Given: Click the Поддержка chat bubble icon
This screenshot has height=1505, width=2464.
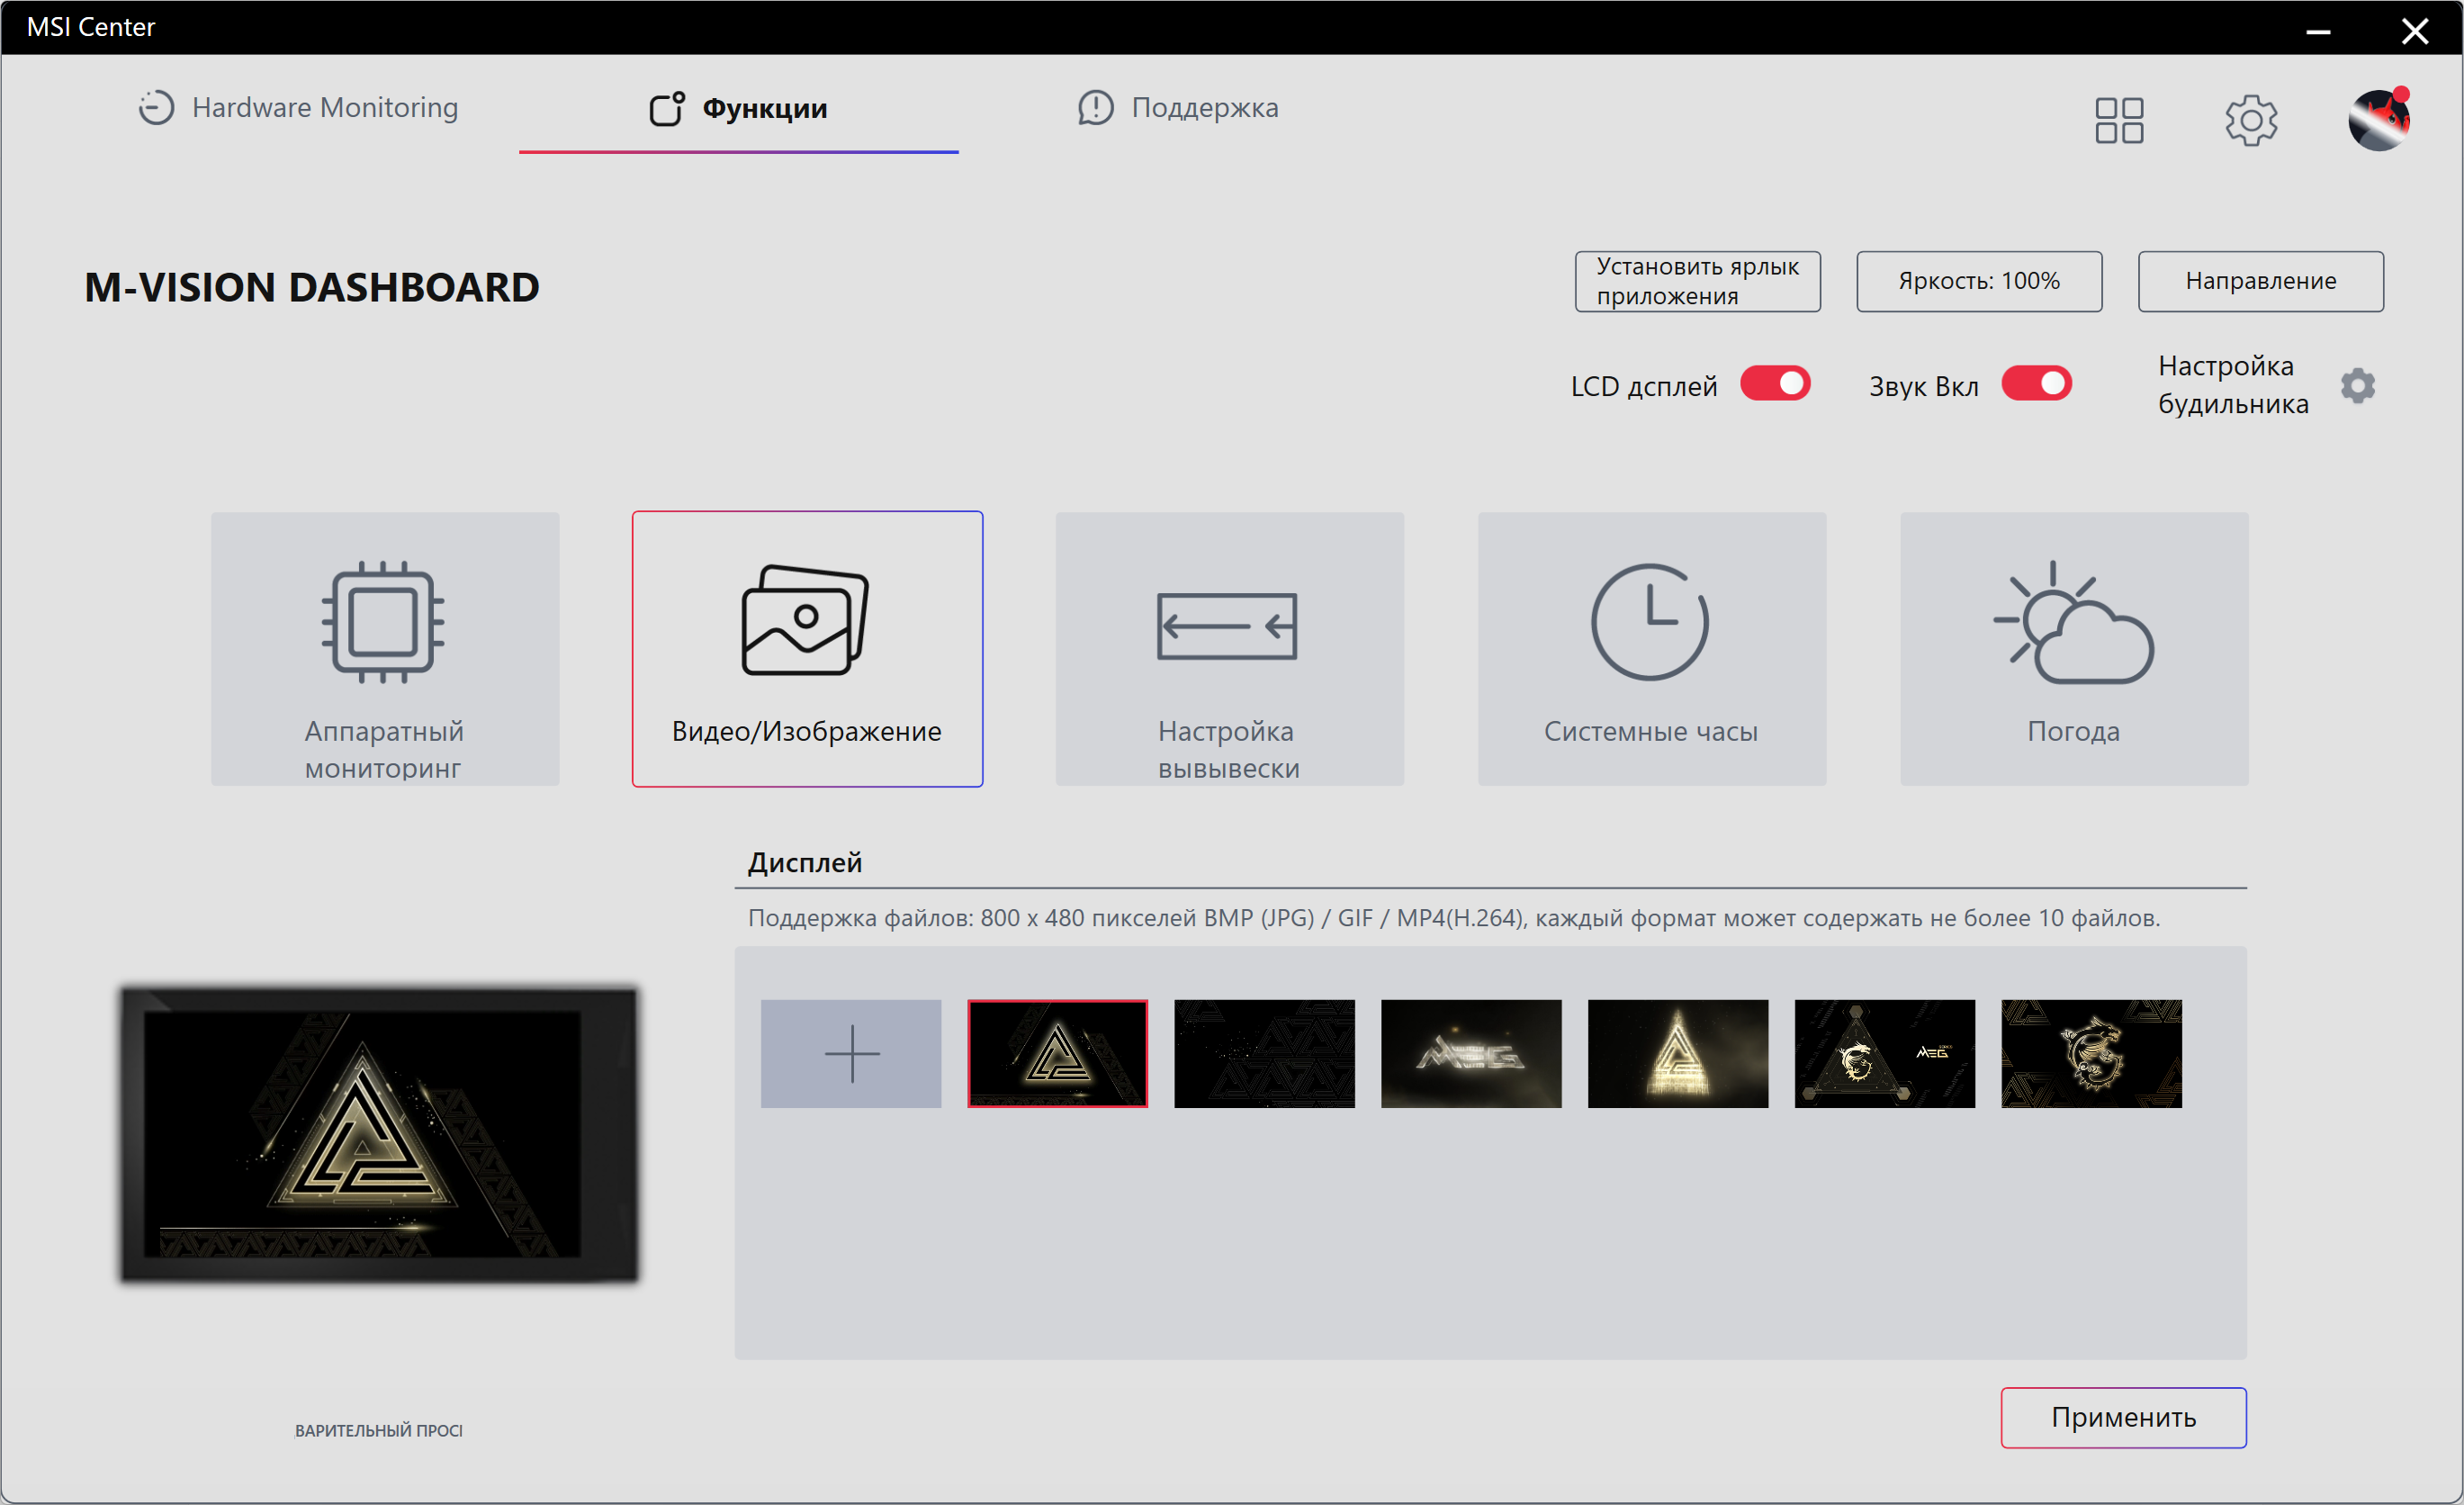Looking at the screenshot, I should [1096, 107].
